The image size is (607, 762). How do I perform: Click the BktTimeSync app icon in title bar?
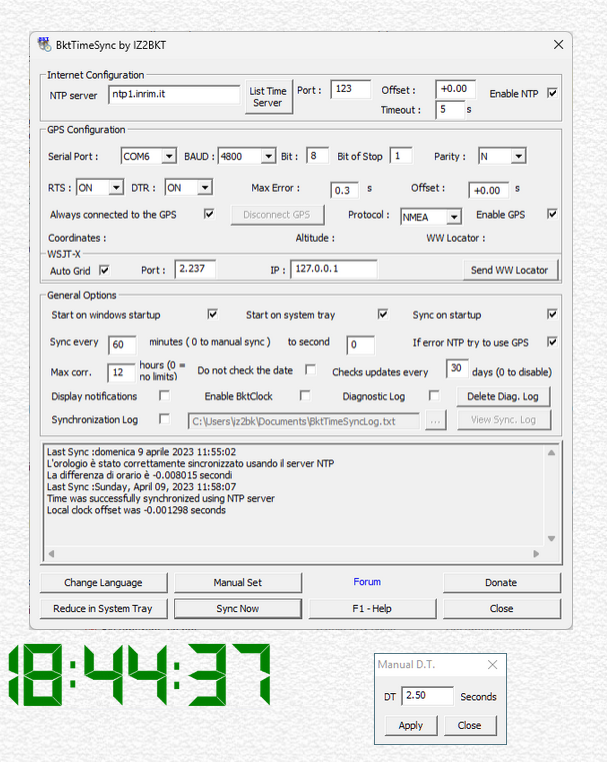pos(44,44)
